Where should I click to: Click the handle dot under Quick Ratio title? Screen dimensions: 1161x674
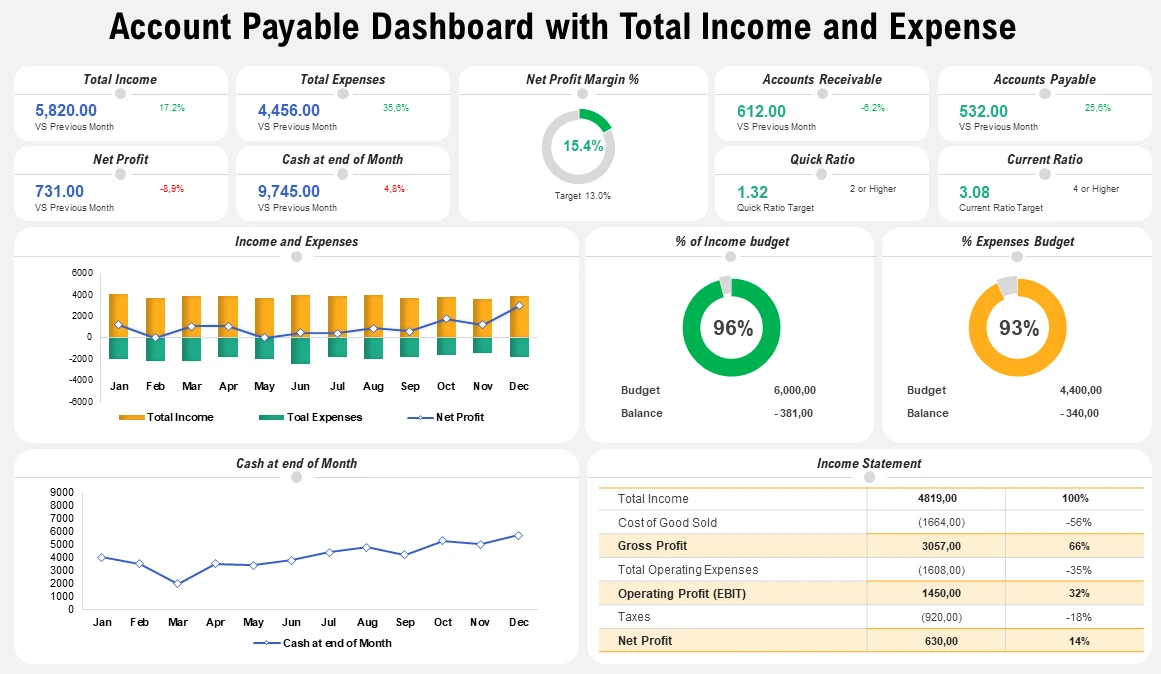pos(822,174)
